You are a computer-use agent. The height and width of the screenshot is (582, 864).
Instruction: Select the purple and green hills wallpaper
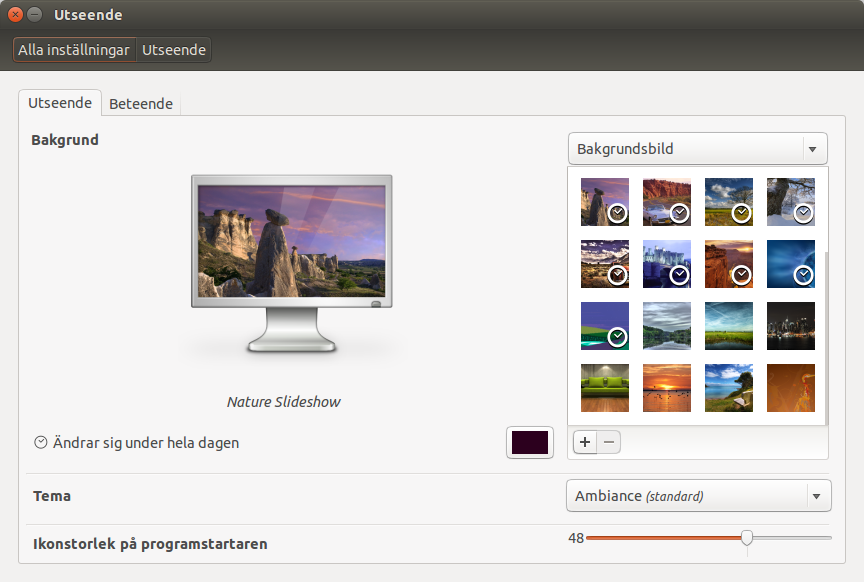(x=604, y=326)
